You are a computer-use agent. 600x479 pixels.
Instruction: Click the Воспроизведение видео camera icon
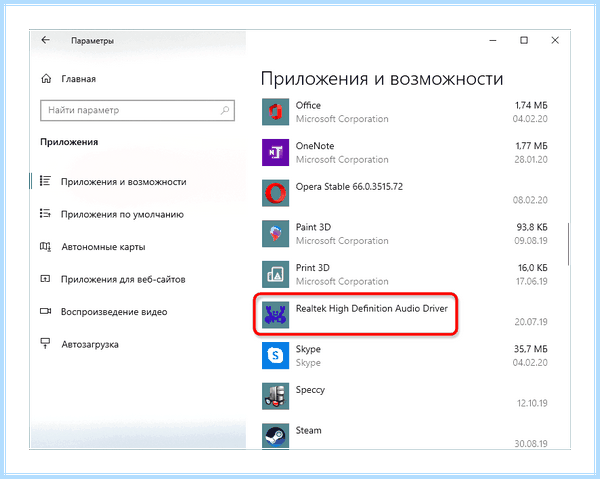click(x=46, y=311)
